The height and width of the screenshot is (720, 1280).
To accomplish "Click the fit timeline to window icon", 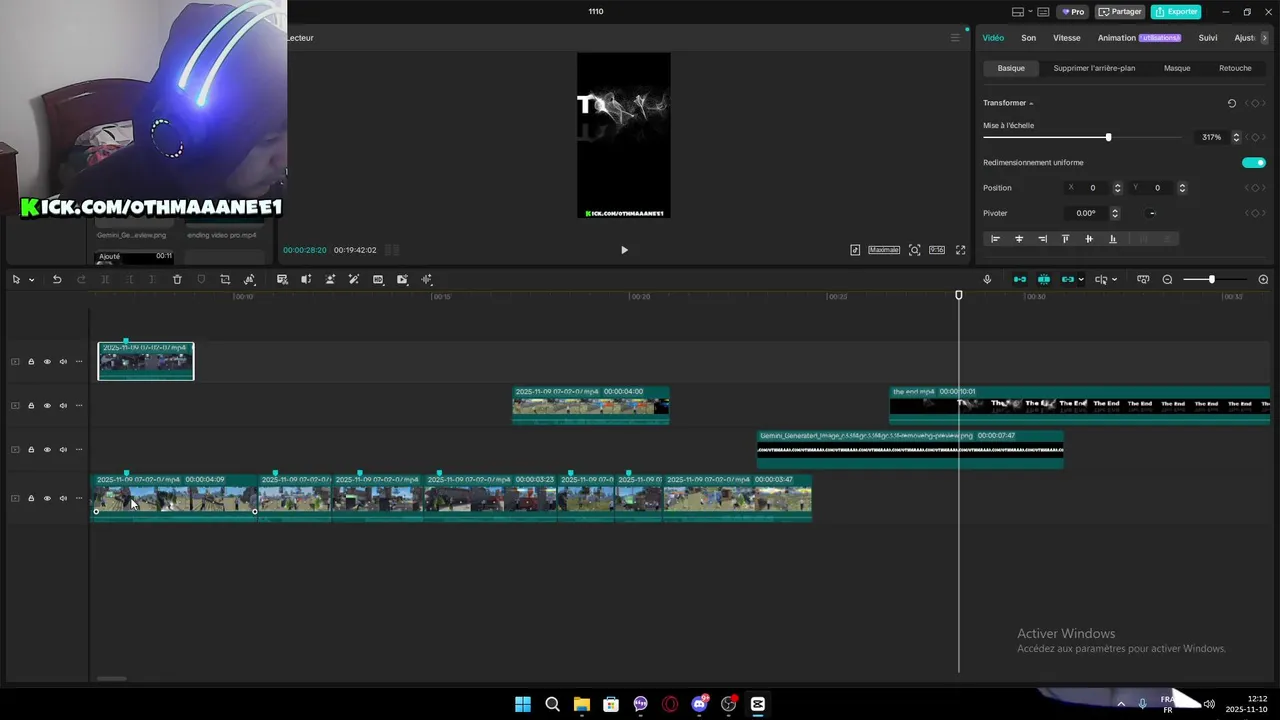I will pos(1143,280).
